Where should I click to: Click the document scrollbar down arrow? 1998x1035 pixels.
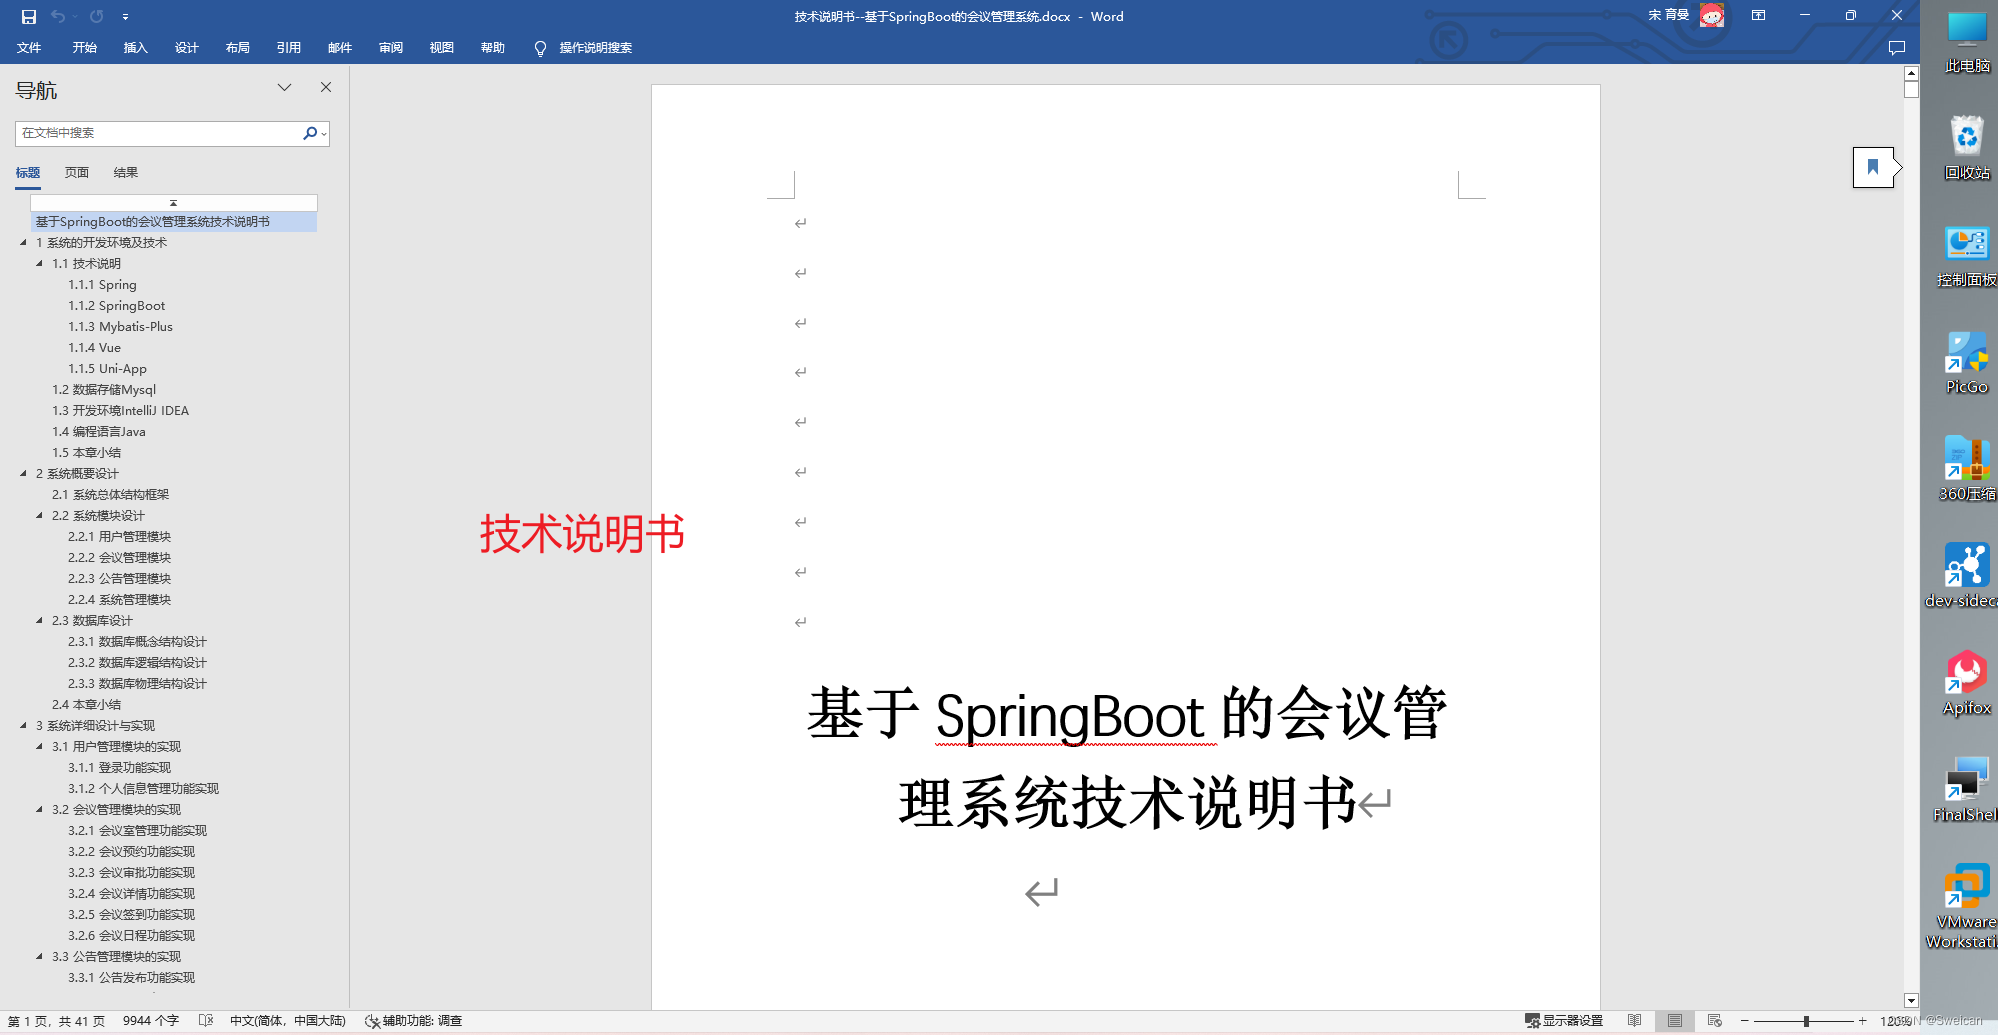click(1911, 1000)
